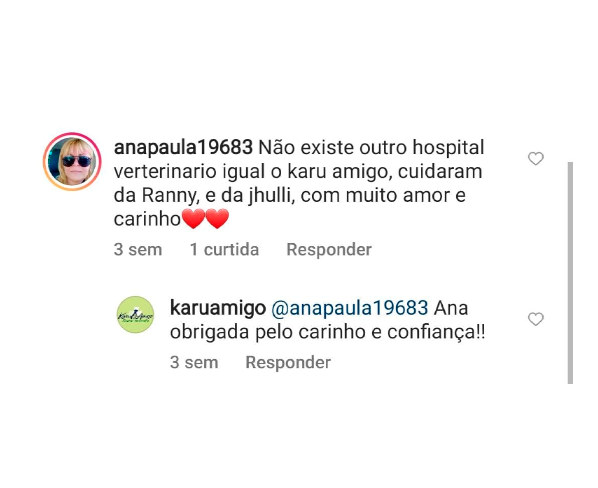Open the anapaula19683 username in bold
The height and width of the screenshot is (488, 598).
[x=183, y=148]
